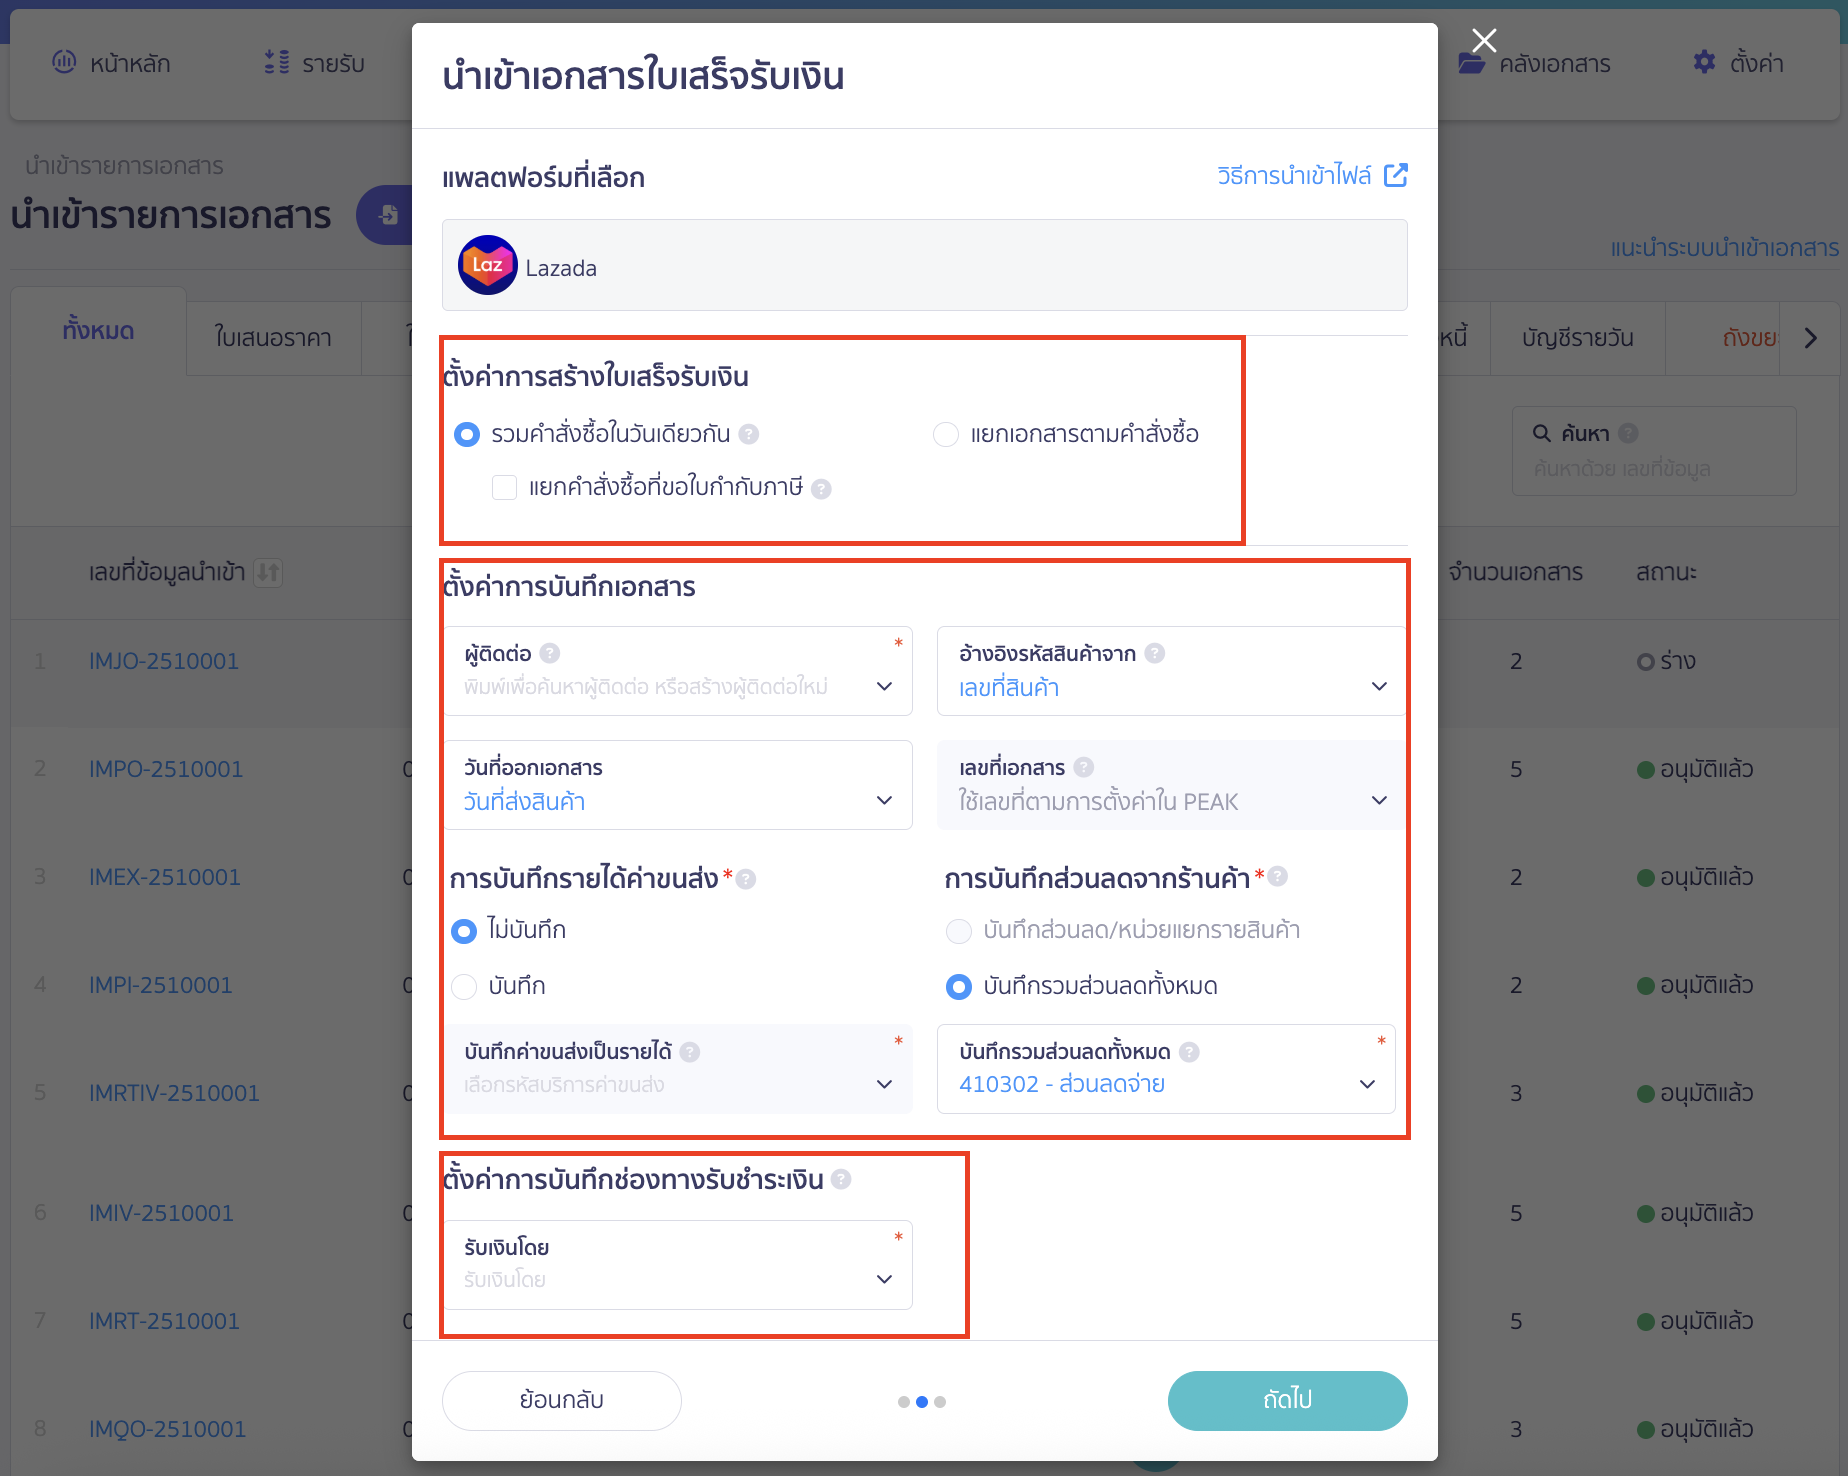Screen dimensions: 1848x1476
Task: Open the ผู้ติดต่อ contact dropdown
Action: [883, 686]
